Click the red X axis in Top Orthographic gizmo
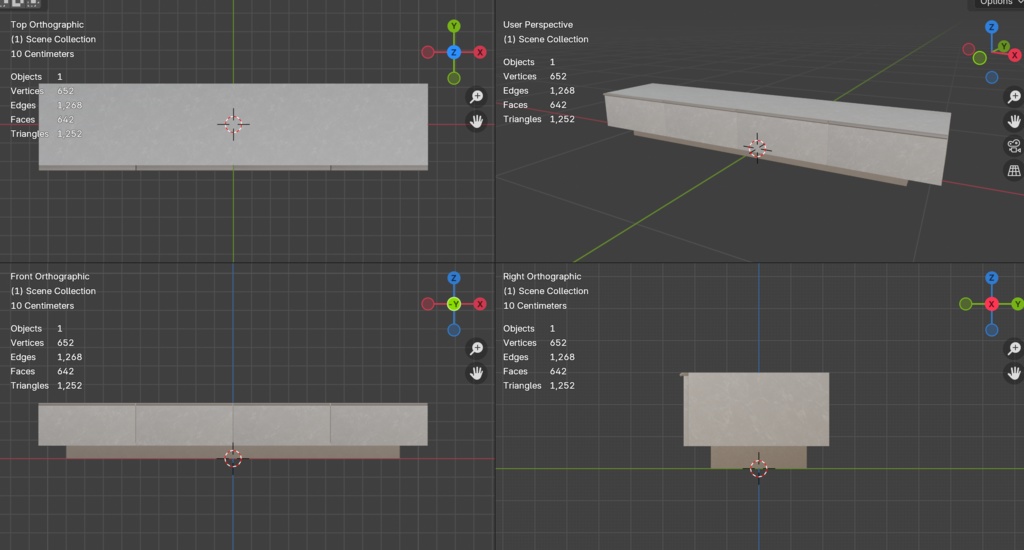 coord(480,52)
